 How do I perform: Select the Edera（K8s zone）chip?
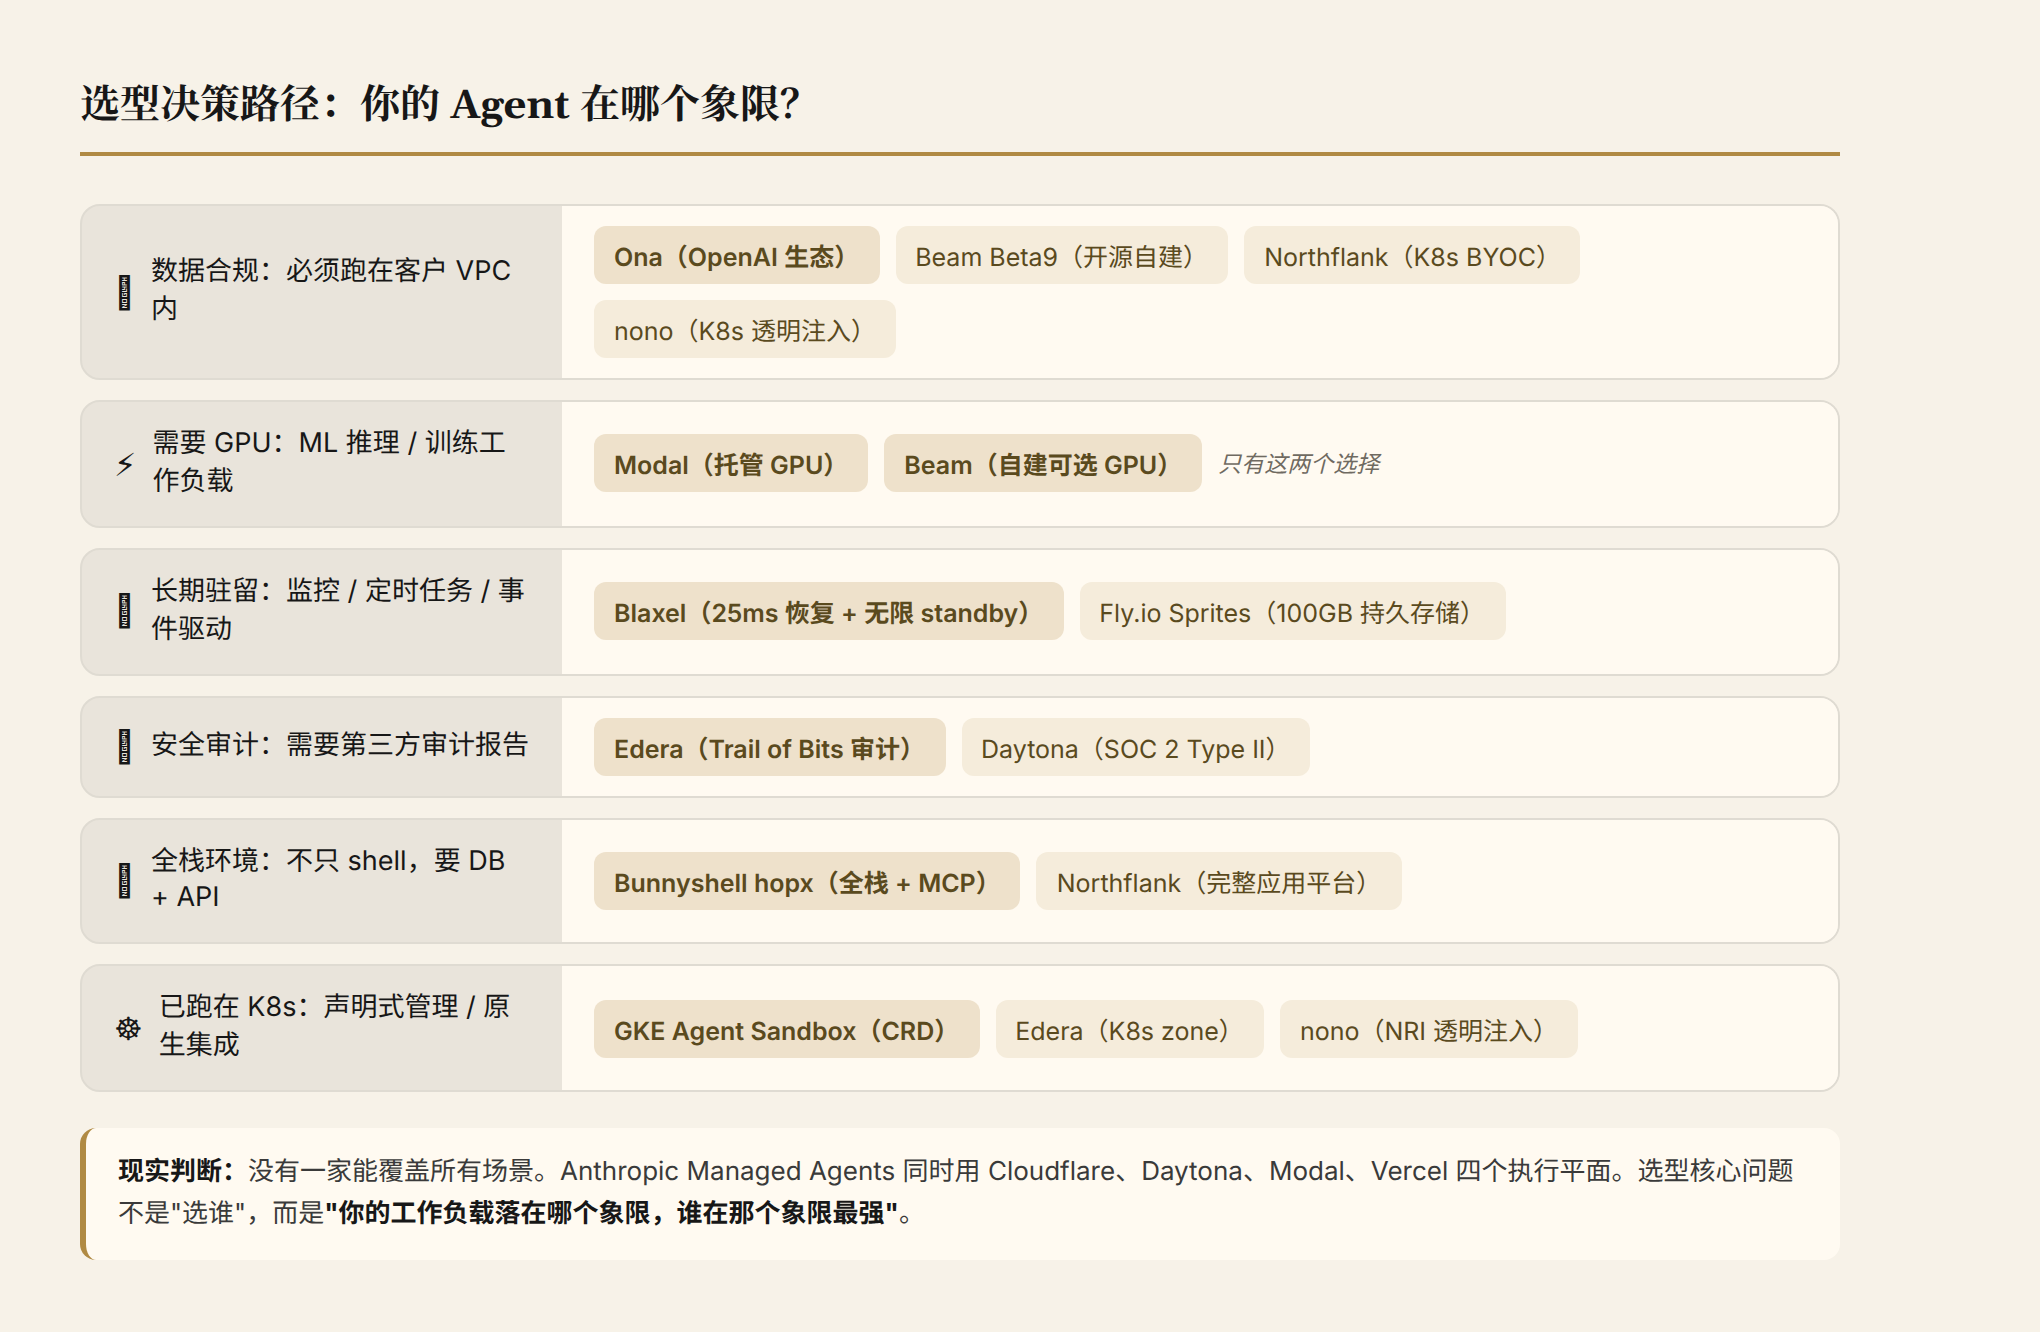click(1129, 1030)
